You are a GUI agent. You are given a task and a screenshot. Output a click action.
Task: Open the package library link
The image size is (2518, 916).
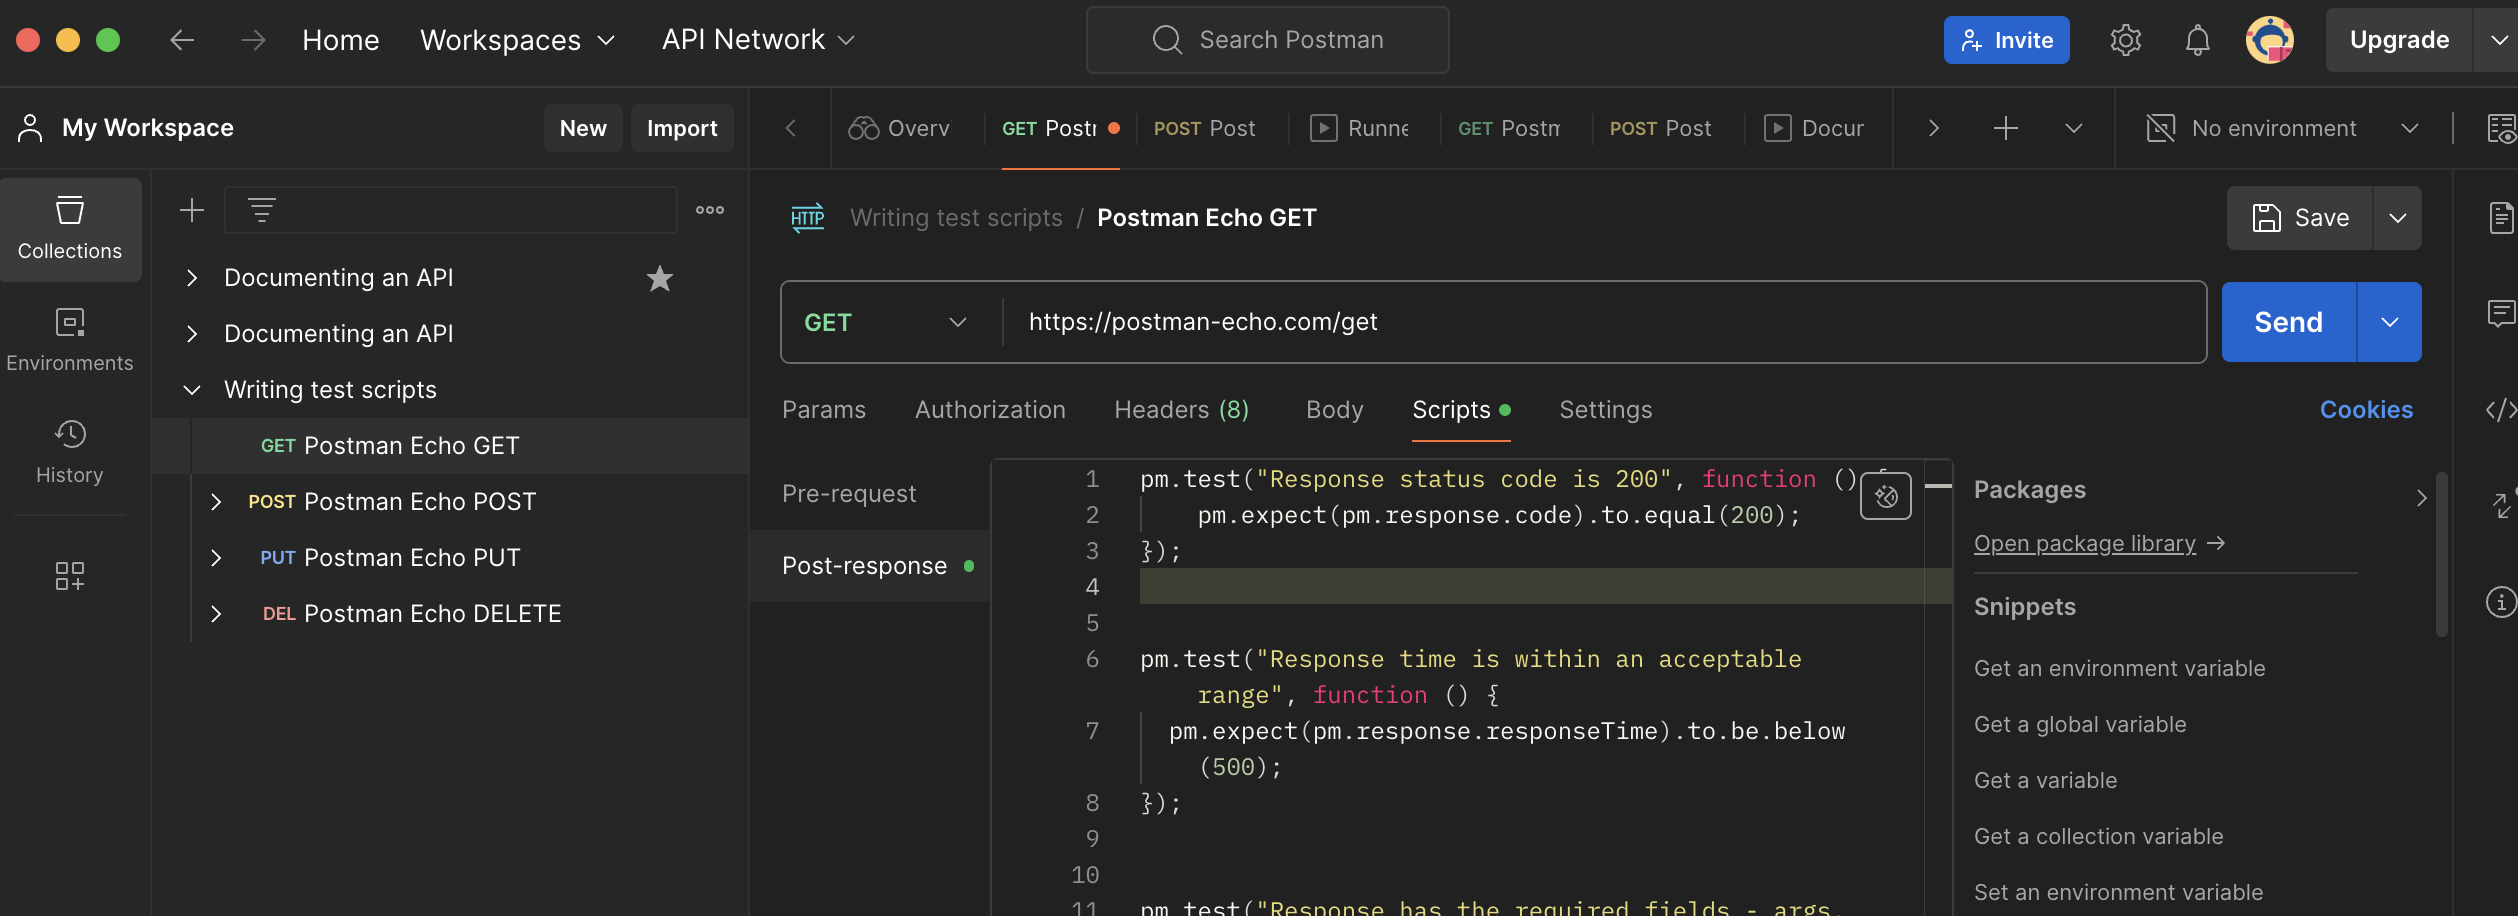tap(2084, 543)
